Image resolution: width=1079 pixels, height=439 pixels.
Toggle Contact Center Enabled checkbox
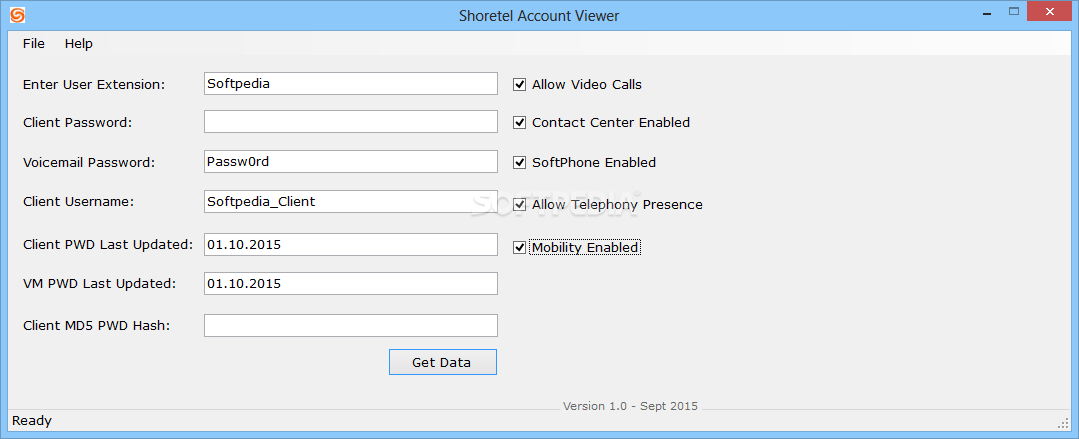[x=520, y=122]
